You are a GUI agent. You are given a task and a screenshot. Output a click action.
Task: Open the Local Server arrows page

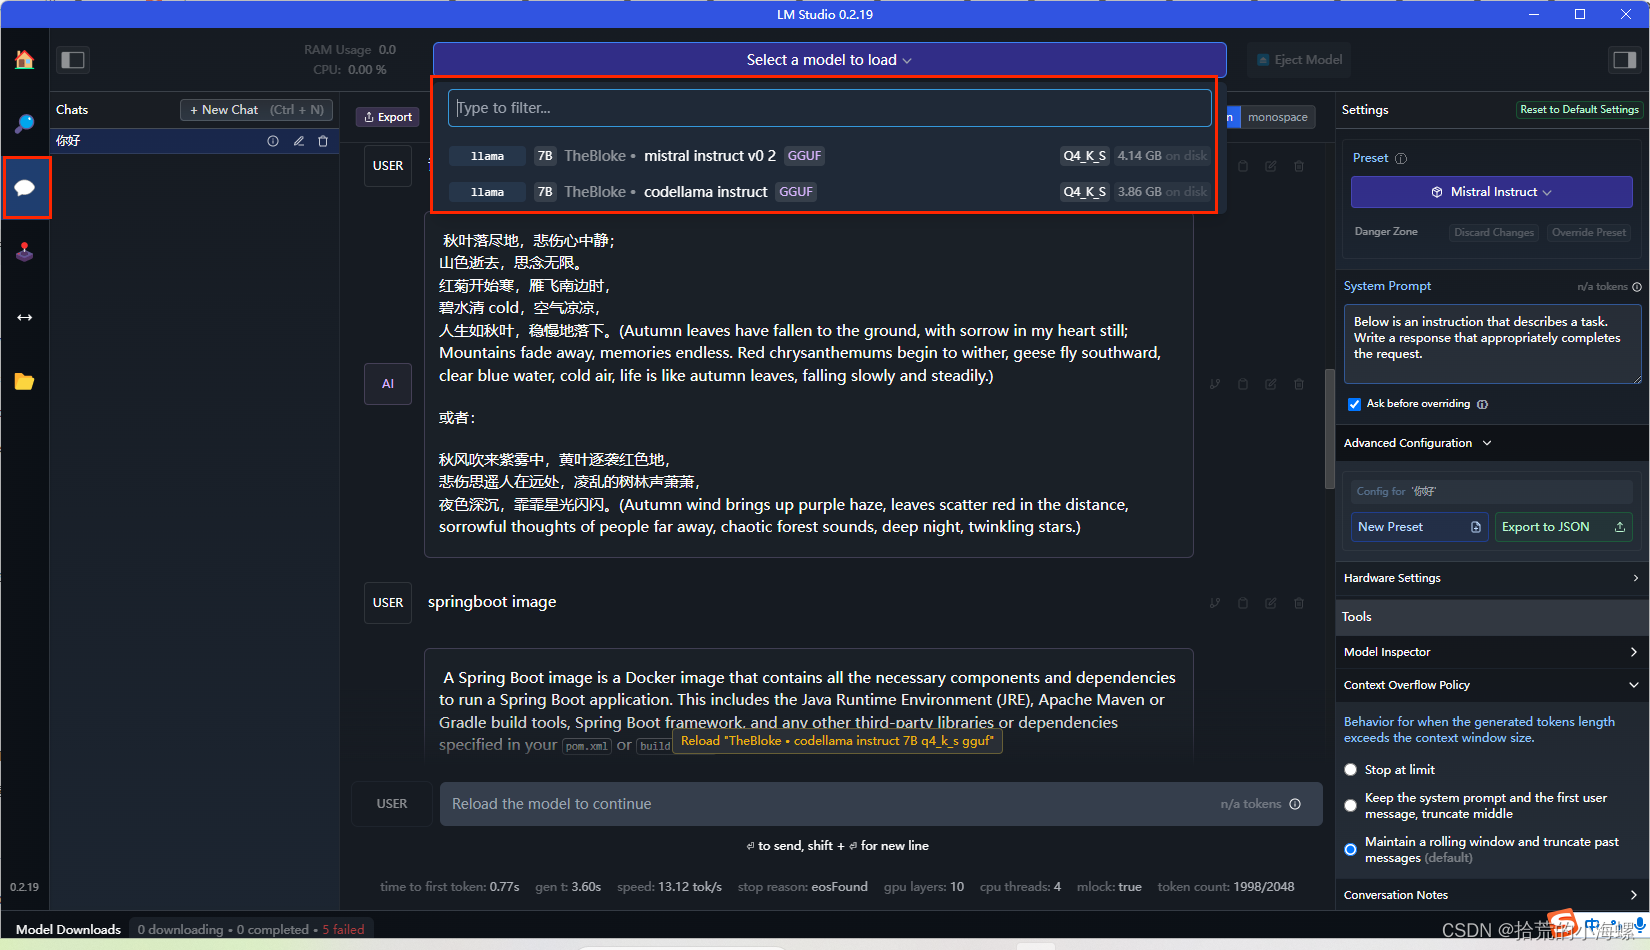coord(25,317)
